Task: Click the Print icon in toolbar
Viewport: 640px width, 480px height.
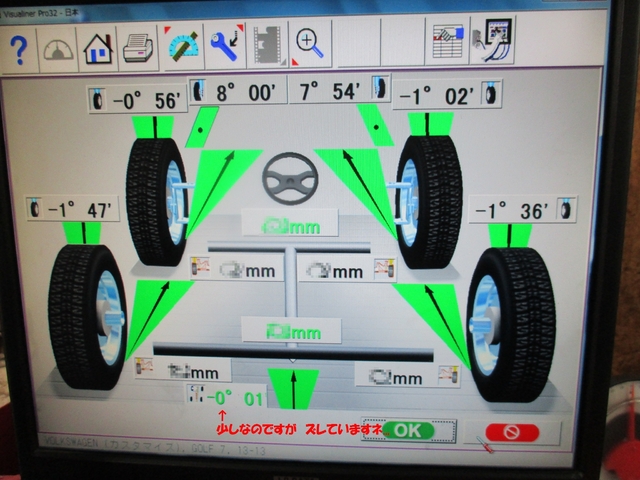Action: pyautogui.click(x=137, y=46)
